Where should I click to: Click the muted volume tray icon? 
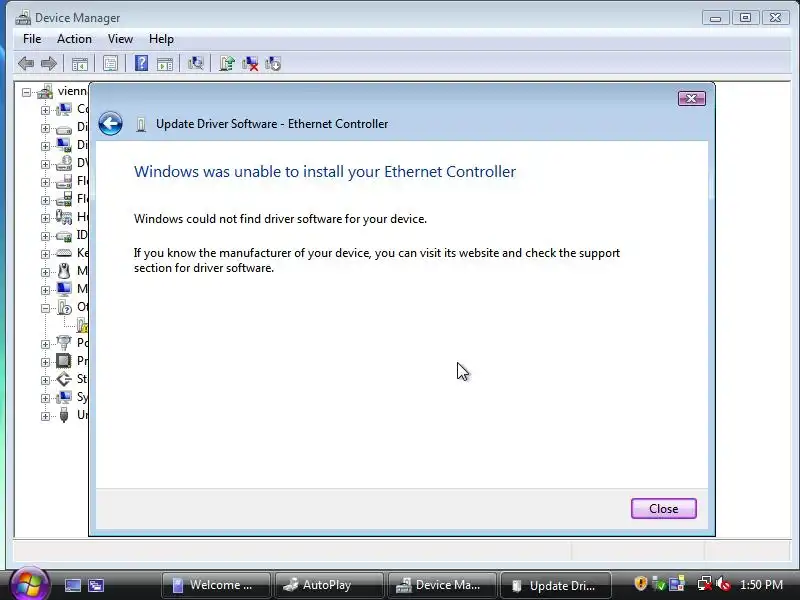tap(723, 583)
